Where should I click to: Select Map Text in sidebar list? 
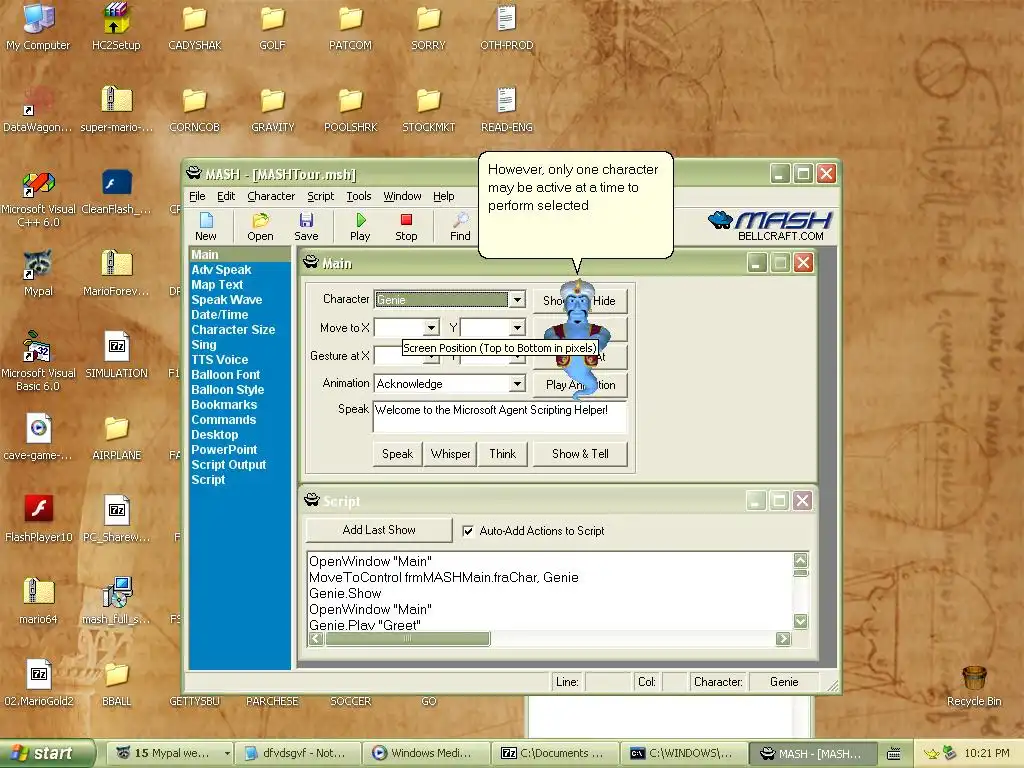click(217, 285)
